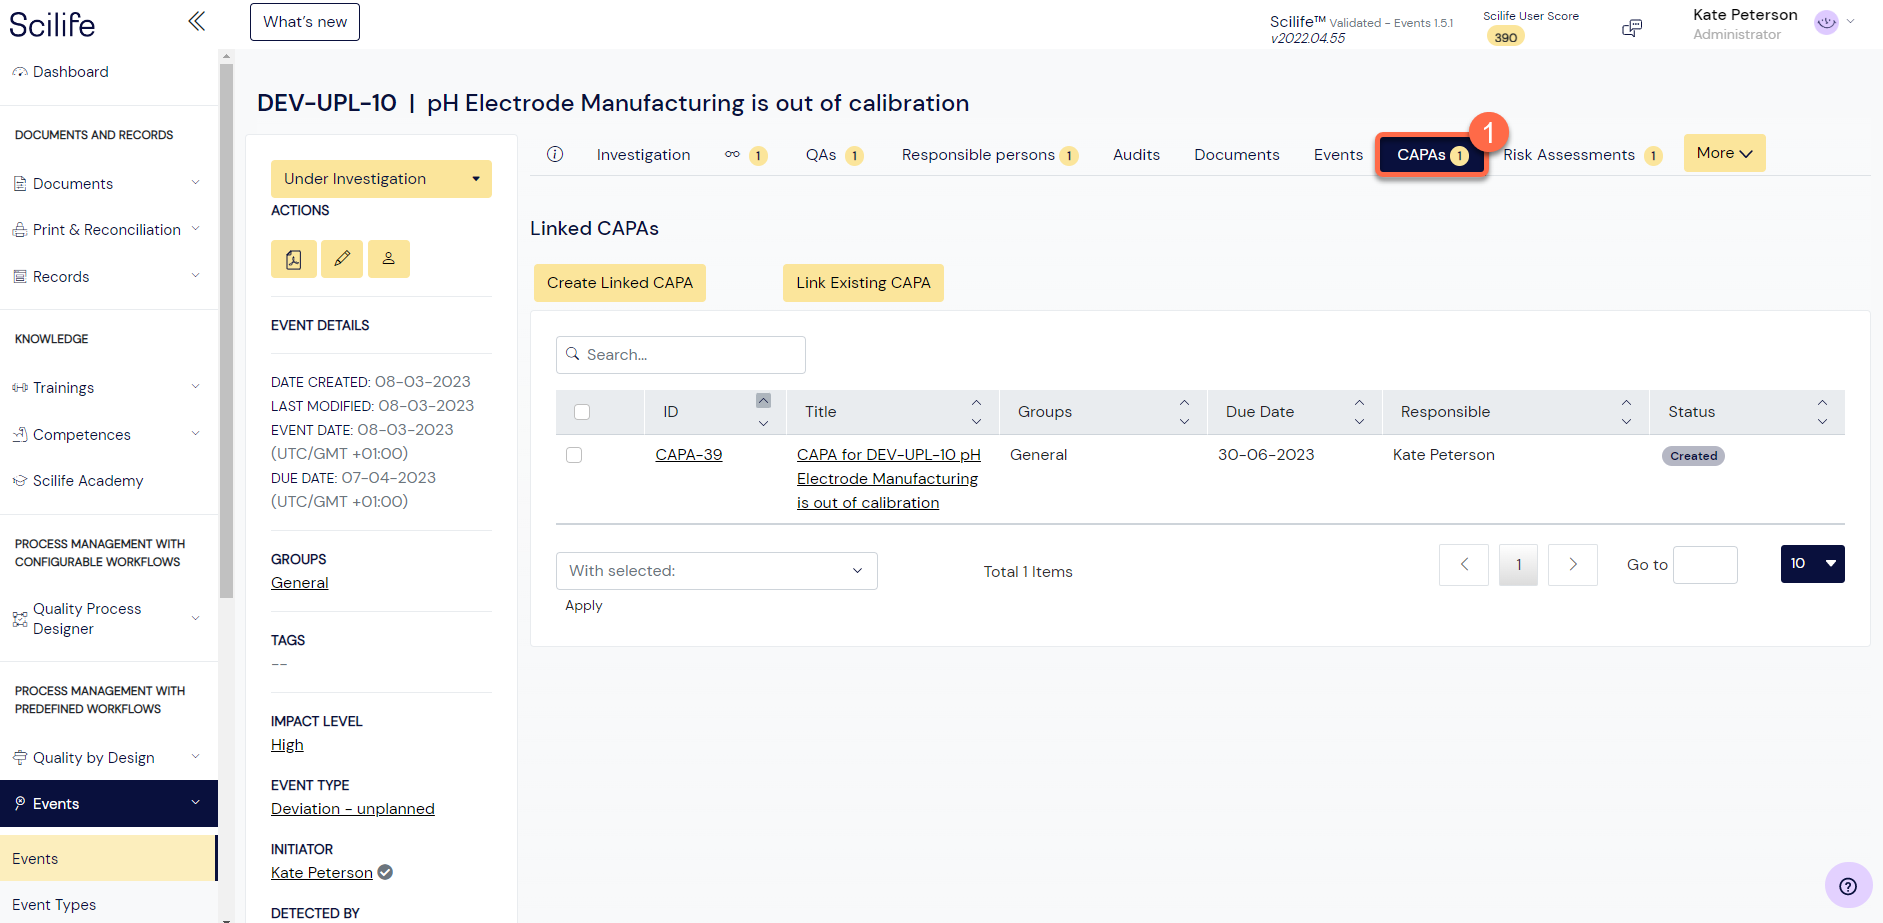Screen dimensions: 1883x923
Task: Click the Go to page input
Action: click(1705, 565)
